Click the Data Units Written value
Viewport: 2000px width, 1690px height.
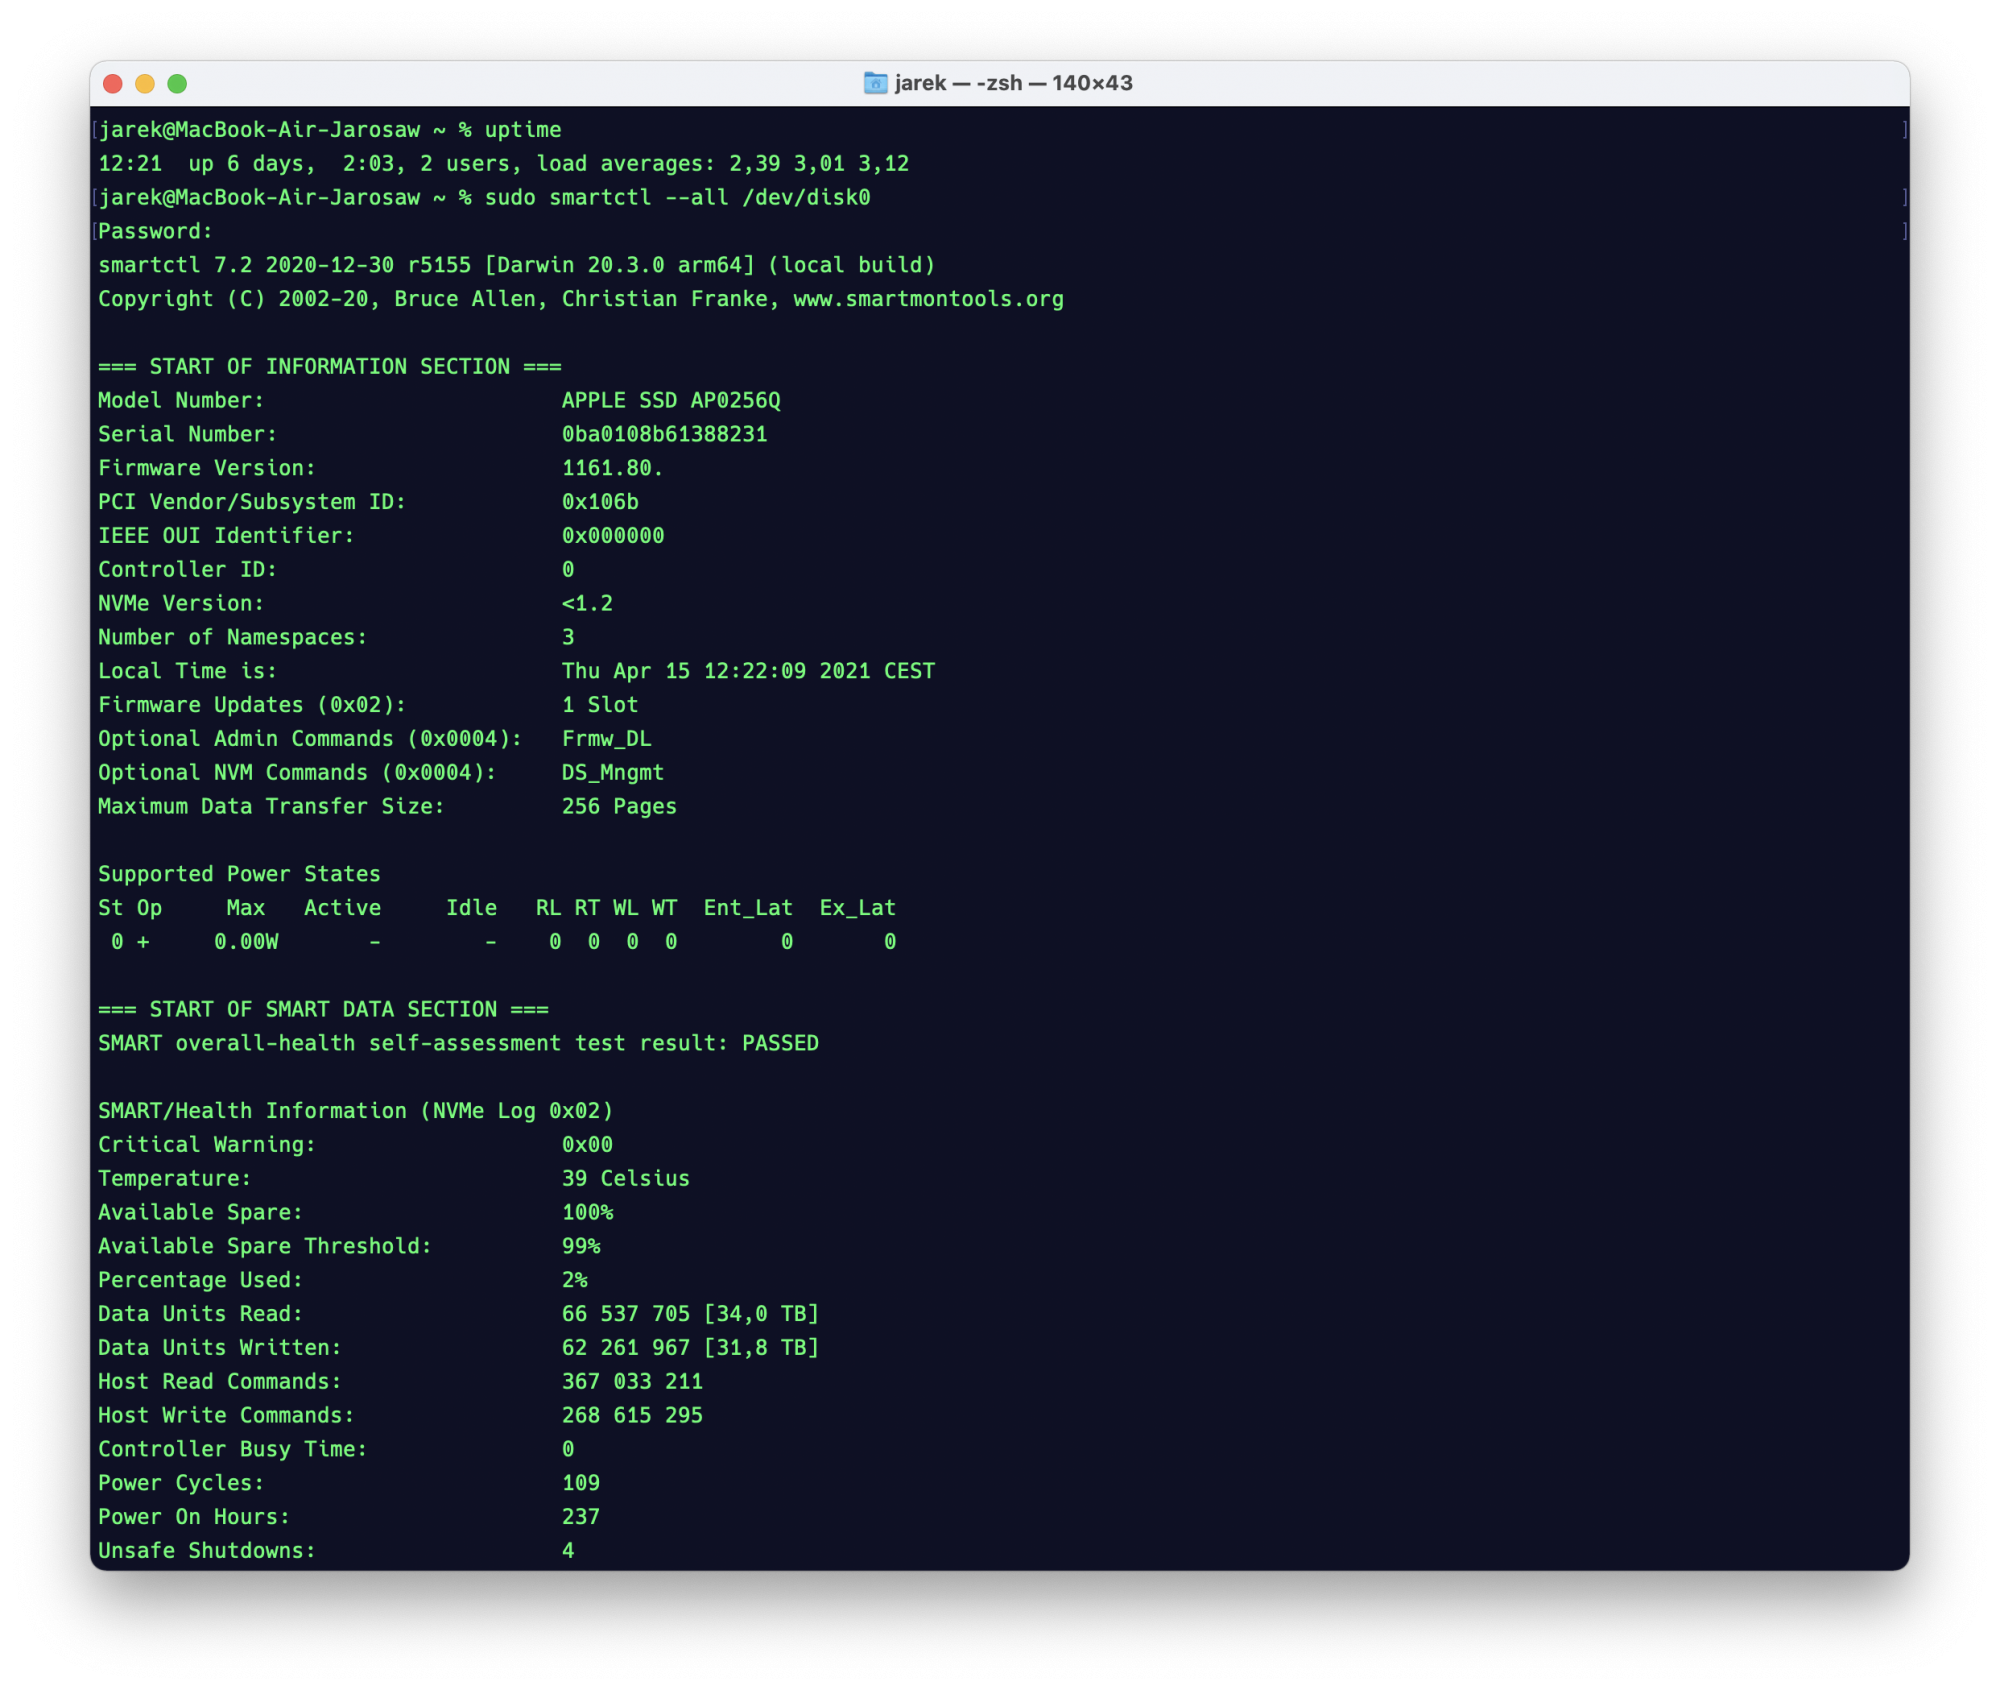tap(690, 1347)
